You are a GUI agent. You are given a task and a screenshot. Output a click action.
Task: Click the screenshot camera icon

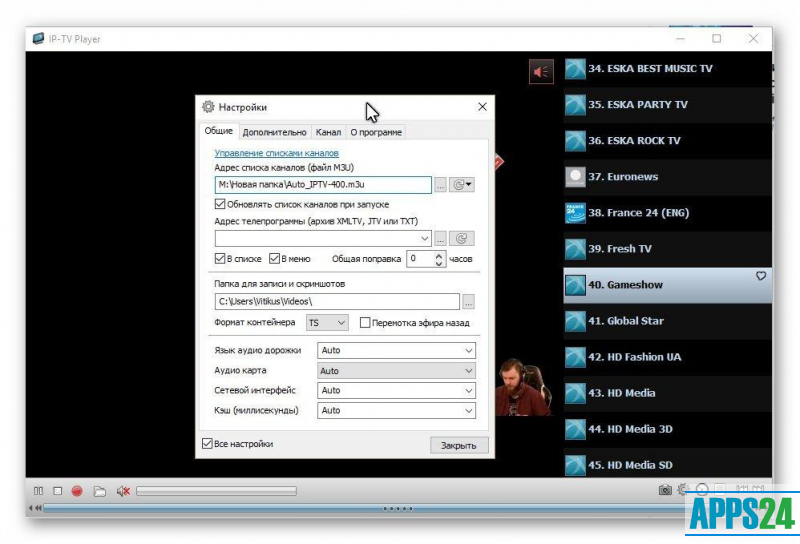(665, 490)
